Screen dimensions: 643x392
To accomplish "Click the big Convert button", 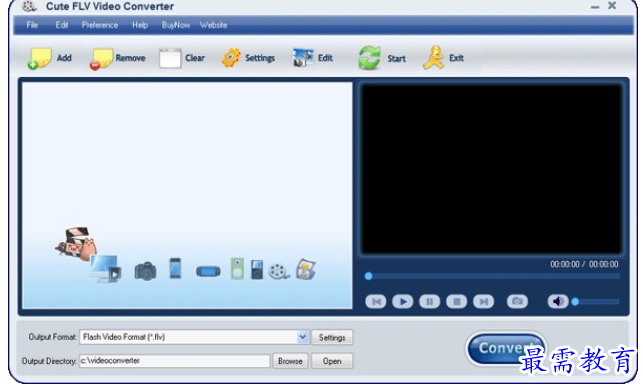I will 506,348.
